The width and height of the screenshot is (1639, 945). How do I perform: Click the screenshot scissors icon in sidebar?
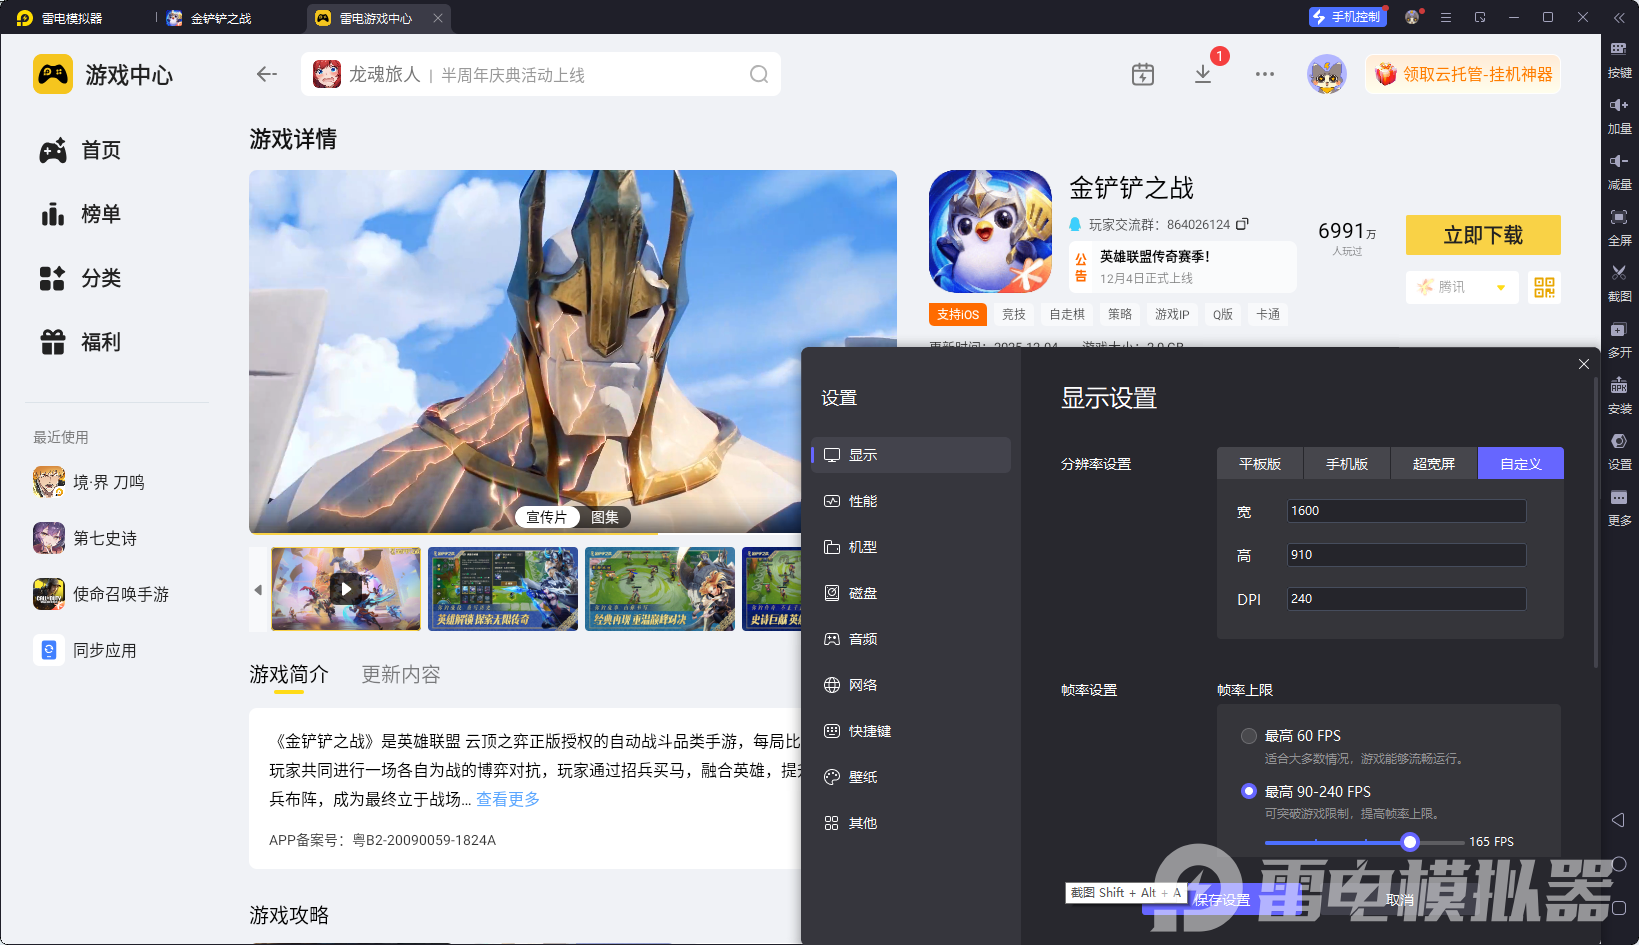[x=1618, y=273]
